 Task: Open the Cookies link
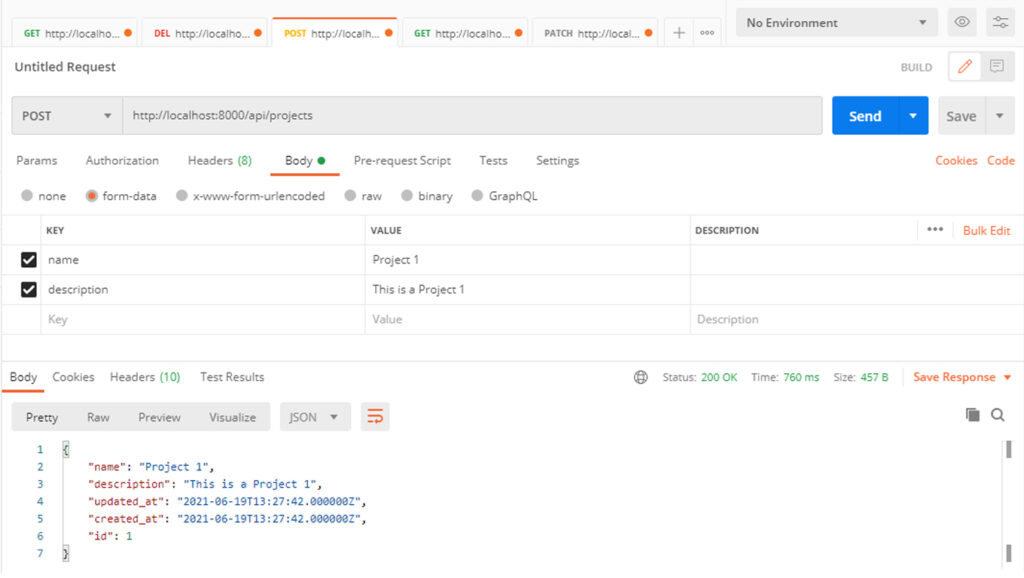[956, 160]
